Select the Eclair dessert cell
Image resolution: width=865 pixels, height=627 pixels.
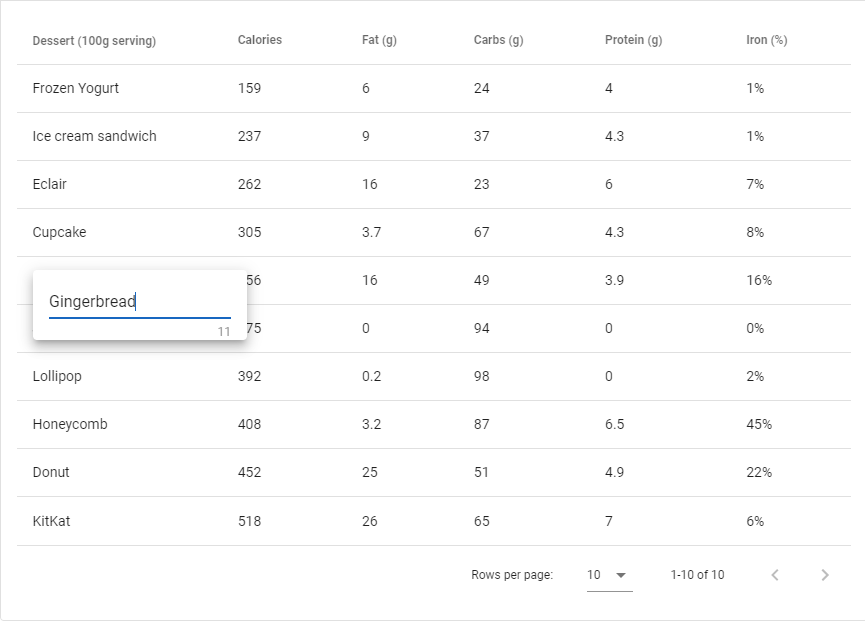point(50,184)
